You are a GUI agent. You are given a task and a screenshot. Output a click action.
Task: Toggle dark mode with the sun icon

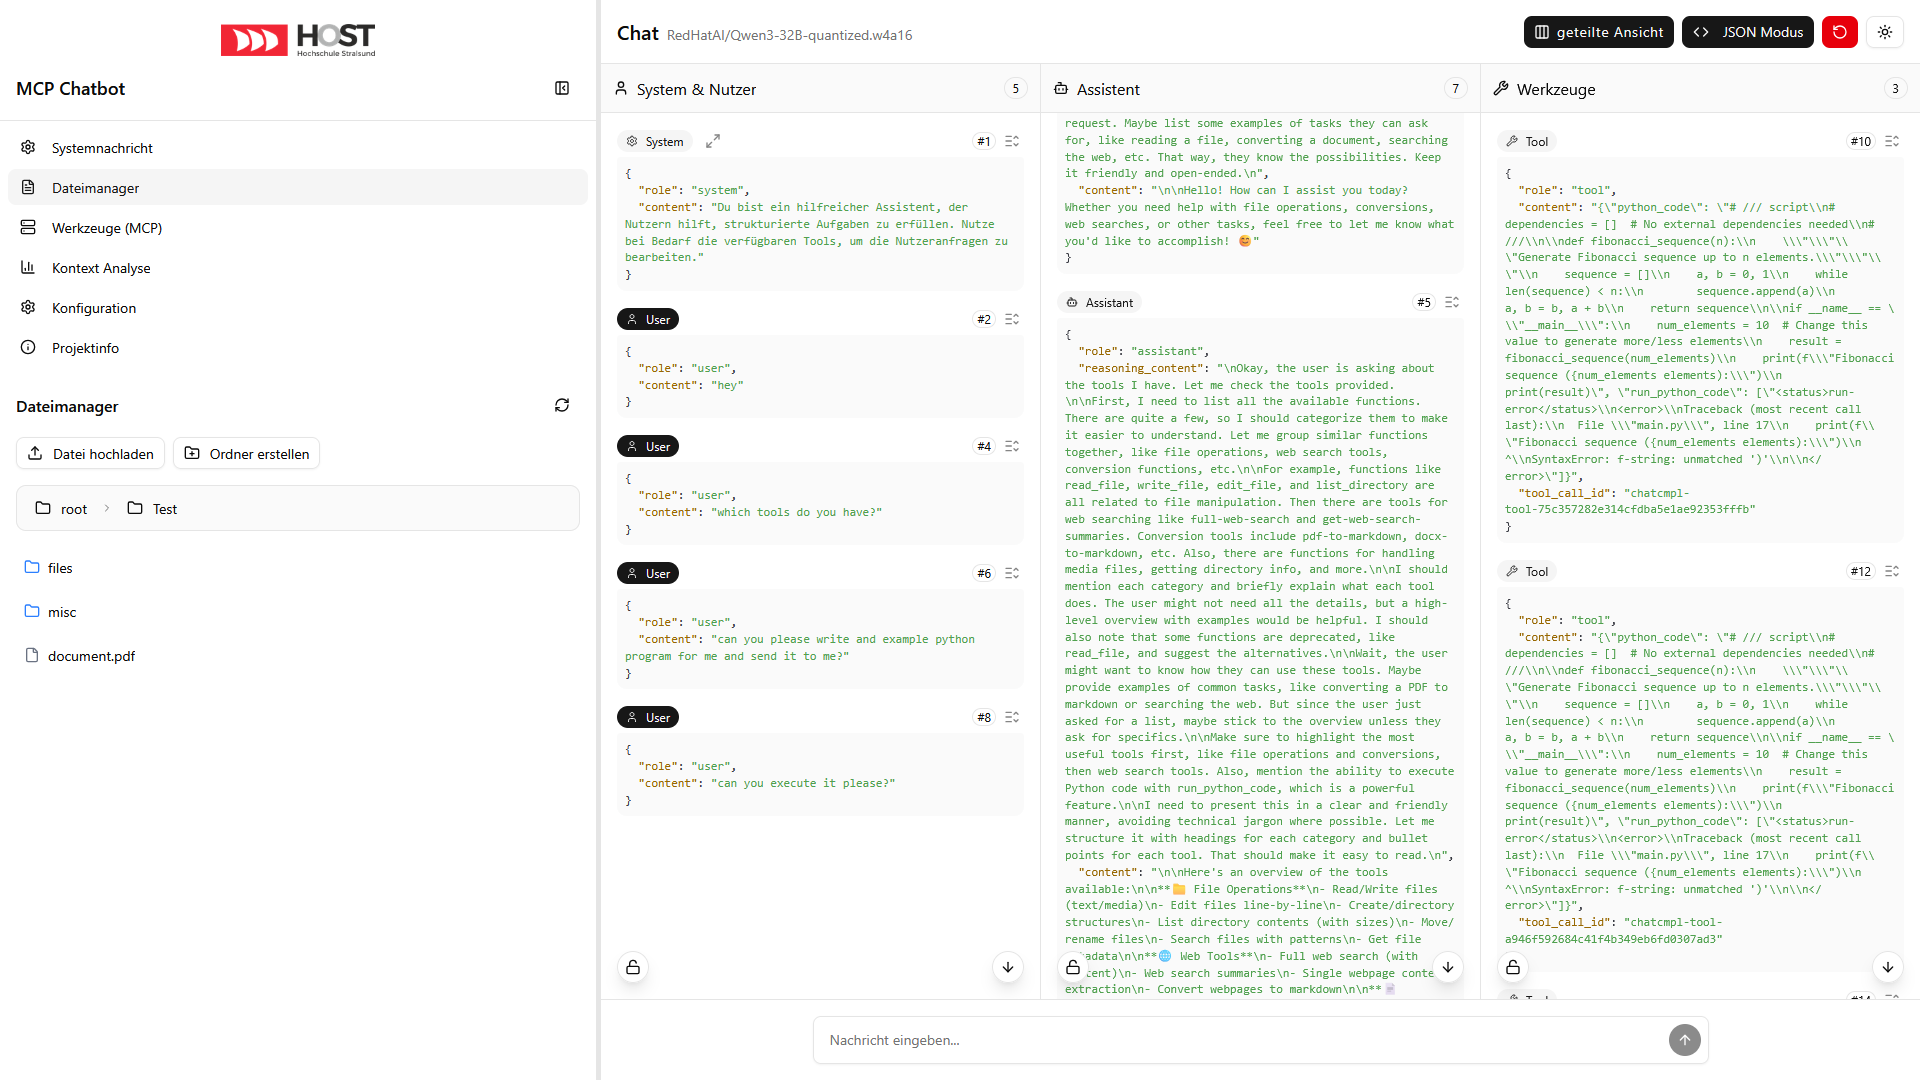click(x=1885, y=31)
